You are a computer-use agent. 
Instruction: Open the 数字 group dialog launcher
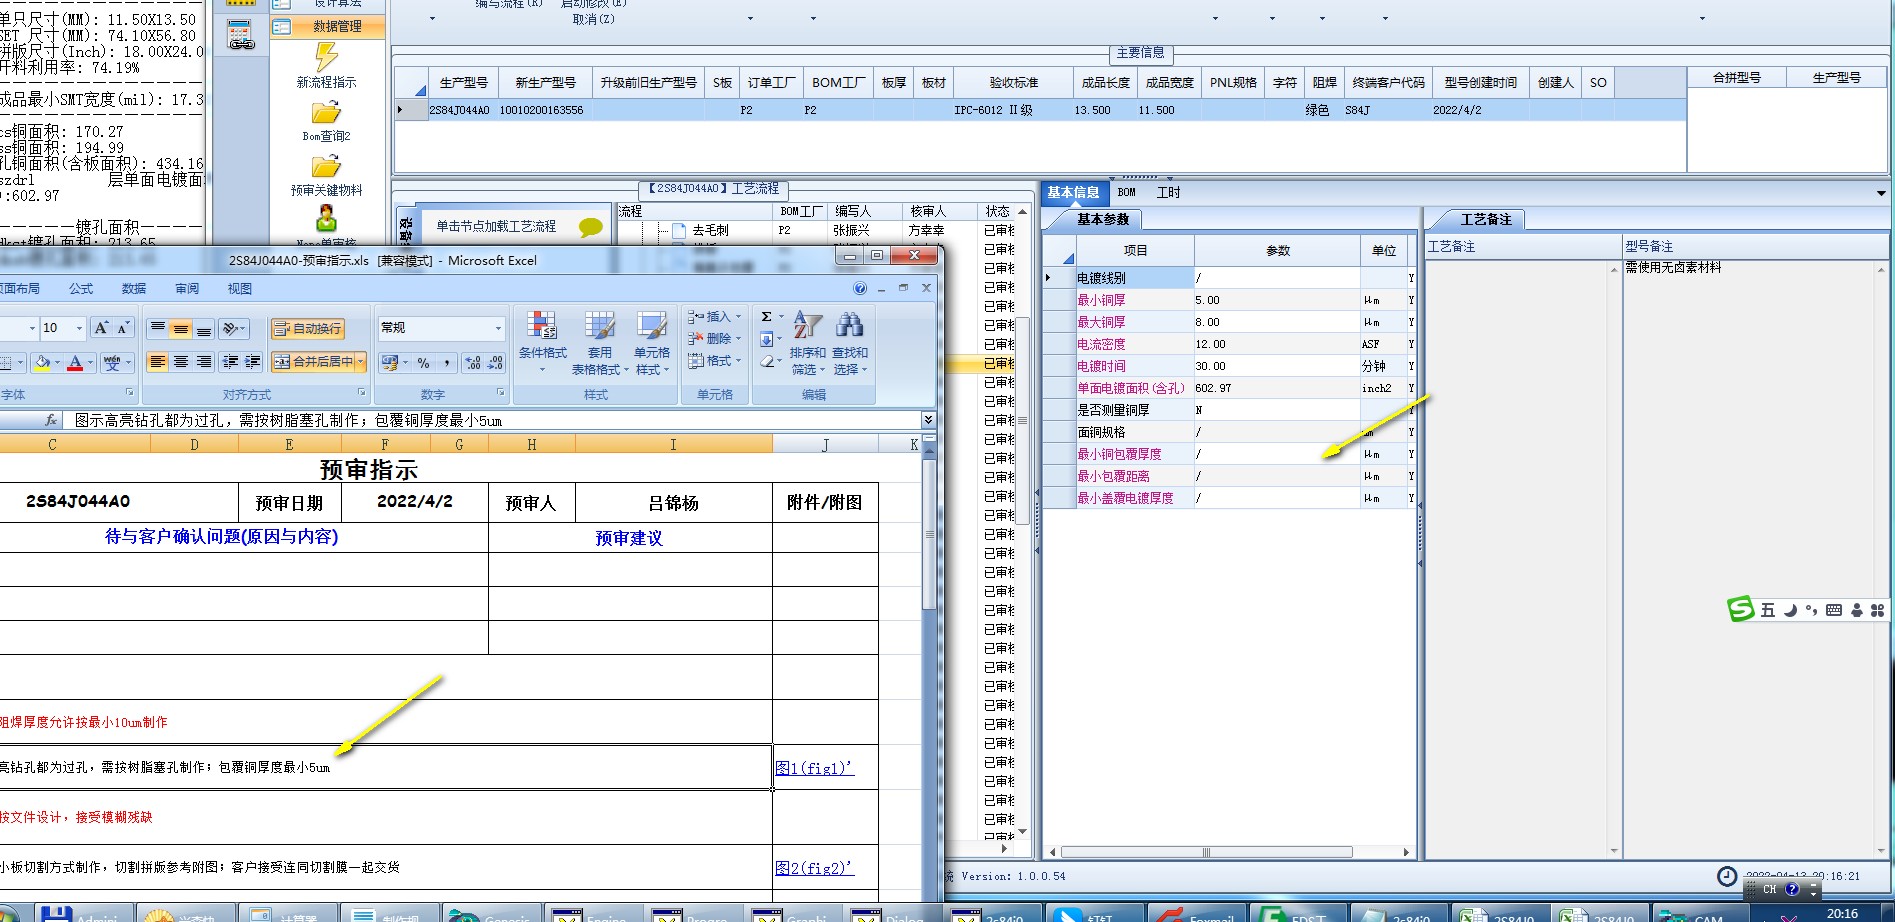[500, 393]
